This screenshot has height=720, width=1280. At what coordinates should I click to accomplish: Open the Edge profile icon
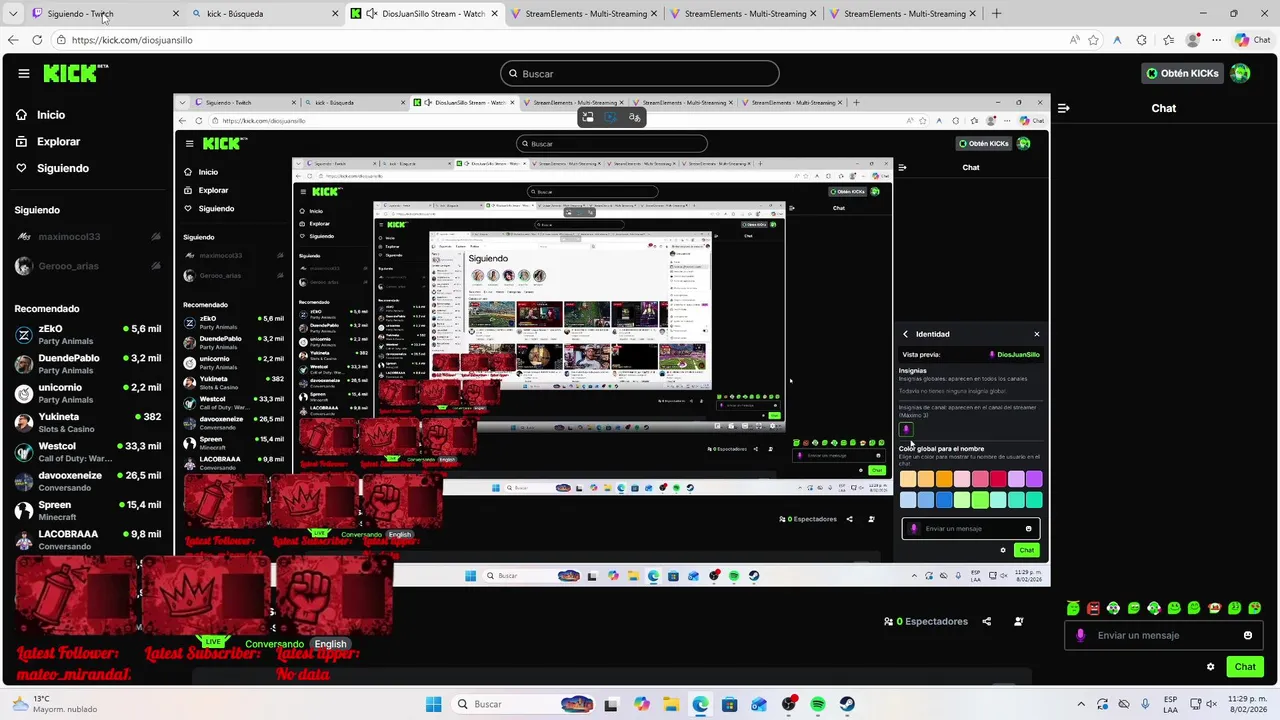[1192, 40]
